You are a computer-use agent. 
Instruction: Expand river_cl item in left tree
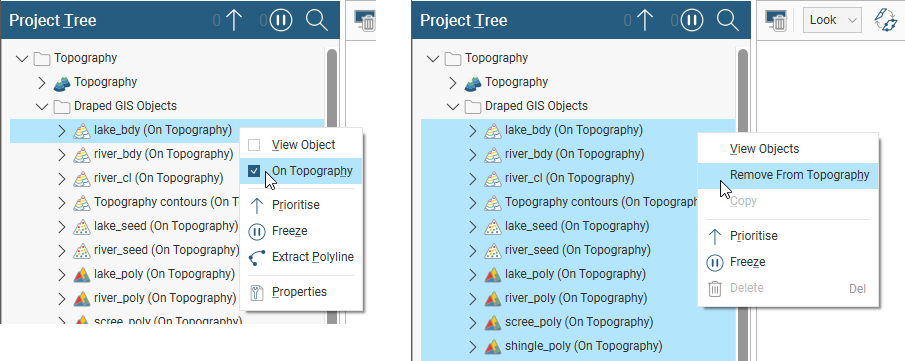(62, 178)
